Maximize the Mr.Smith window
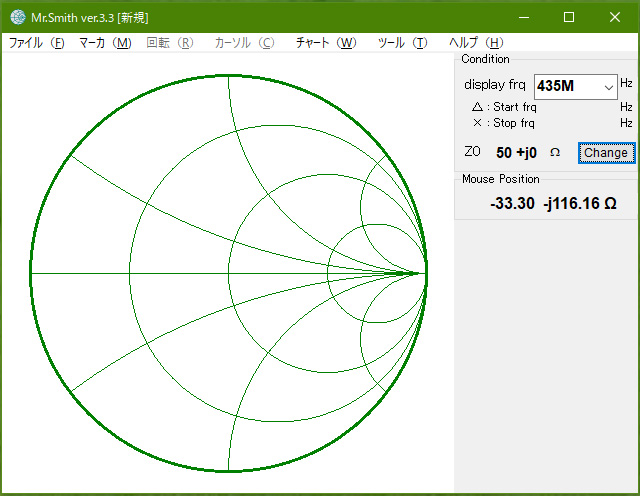The height and width of the screenshot is (496, 640). [x=569, y=17]
